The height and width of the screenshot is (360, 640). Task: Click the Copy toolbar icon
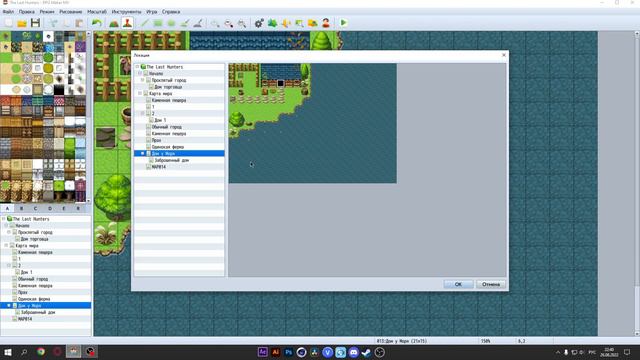click(67, 23)
